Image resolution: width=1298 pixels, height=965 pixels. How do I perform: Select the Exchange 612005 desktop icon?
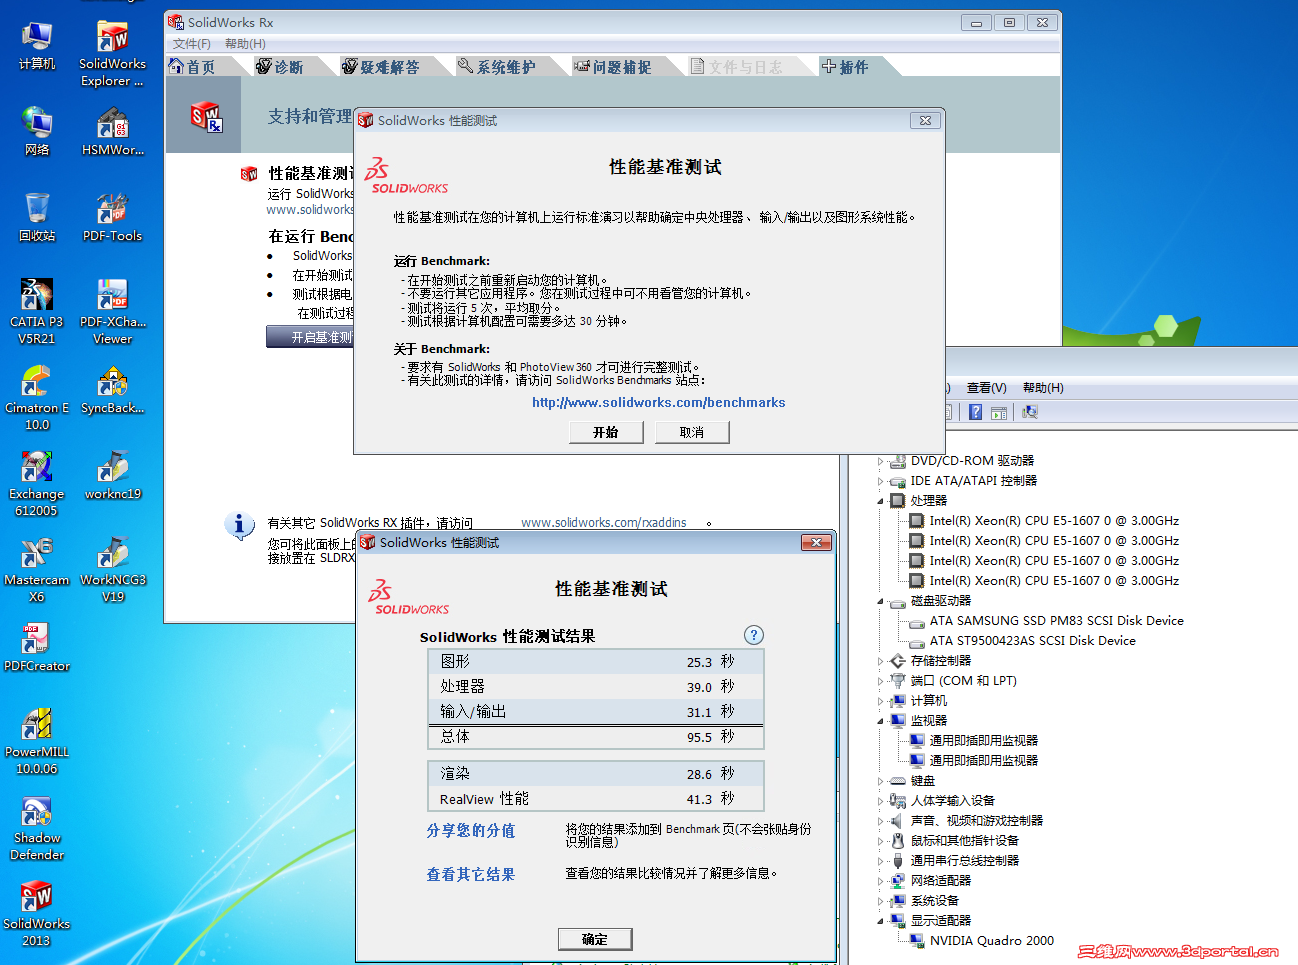[37, 484]
